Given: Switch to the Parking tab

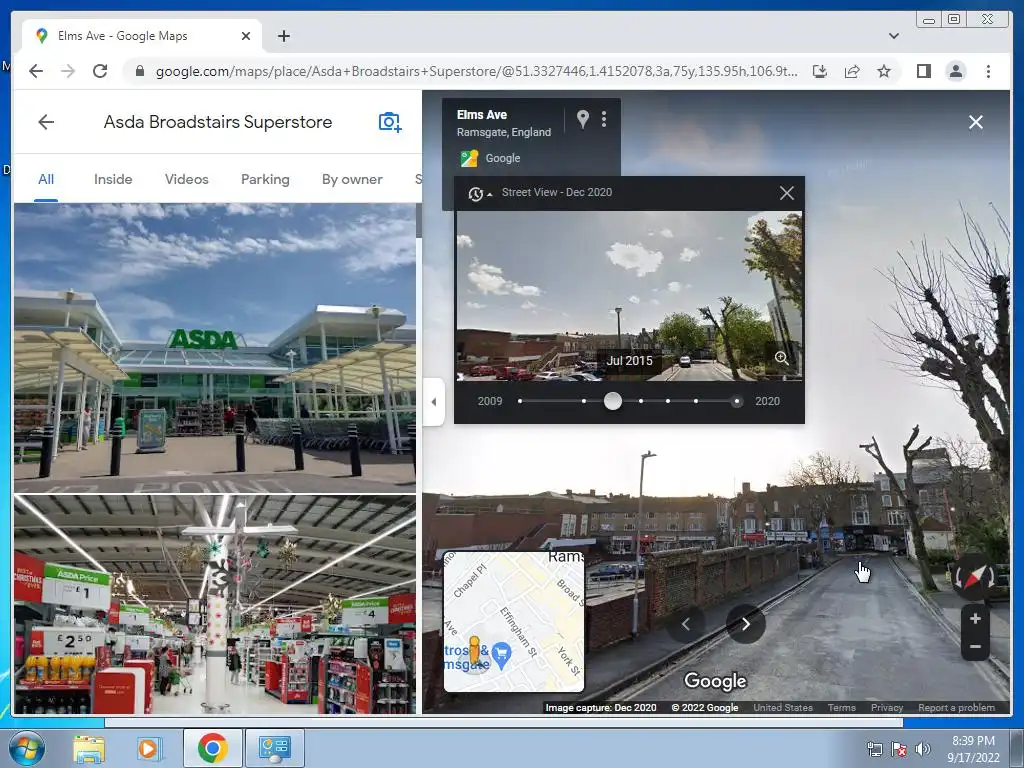Looking at the screenshot, I should 265,179.
